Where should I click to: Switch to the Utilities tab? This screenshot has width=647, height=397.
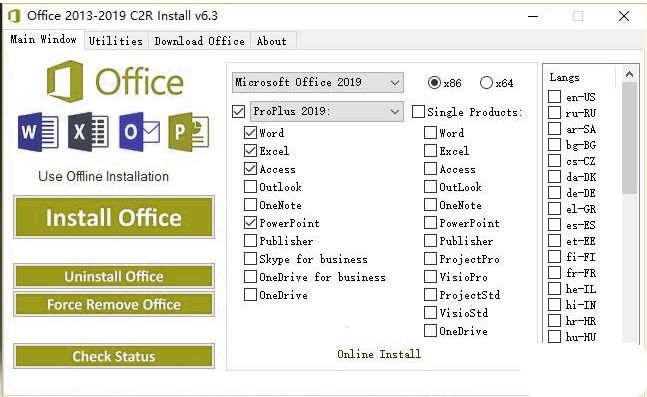click(x=116, y=41)
